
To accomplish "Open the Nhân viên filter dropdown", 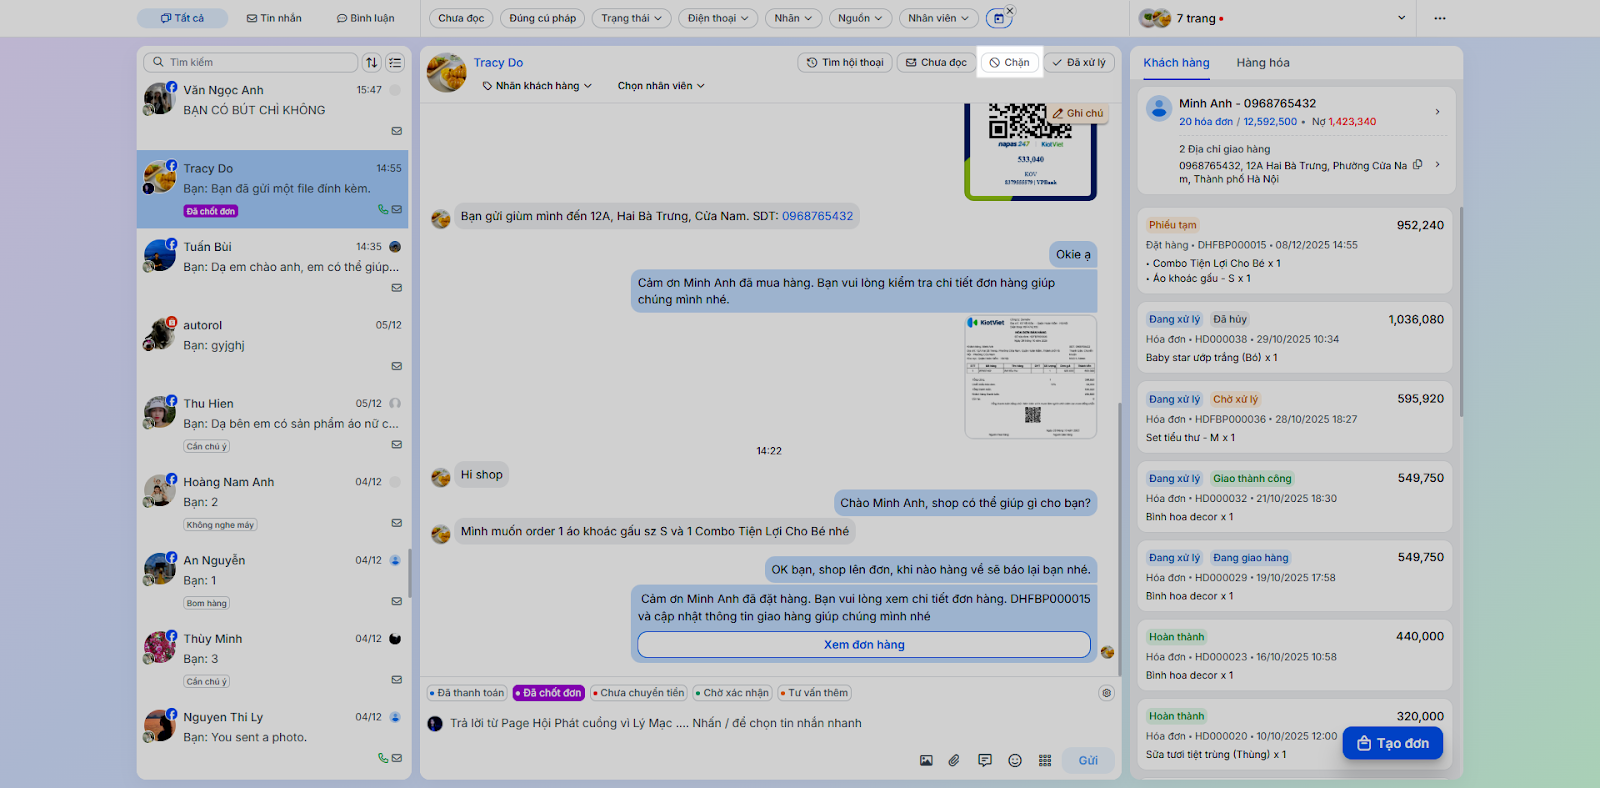I will [938, 18].
